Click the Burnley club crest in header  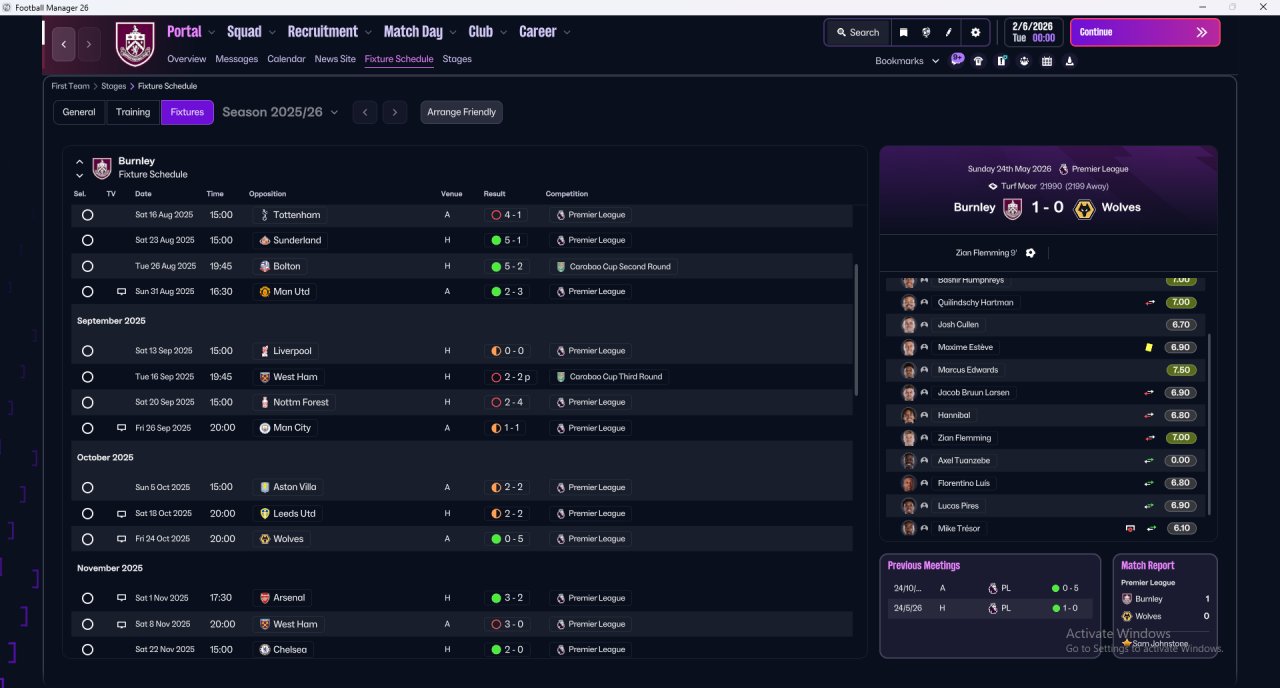pos(135,44)
